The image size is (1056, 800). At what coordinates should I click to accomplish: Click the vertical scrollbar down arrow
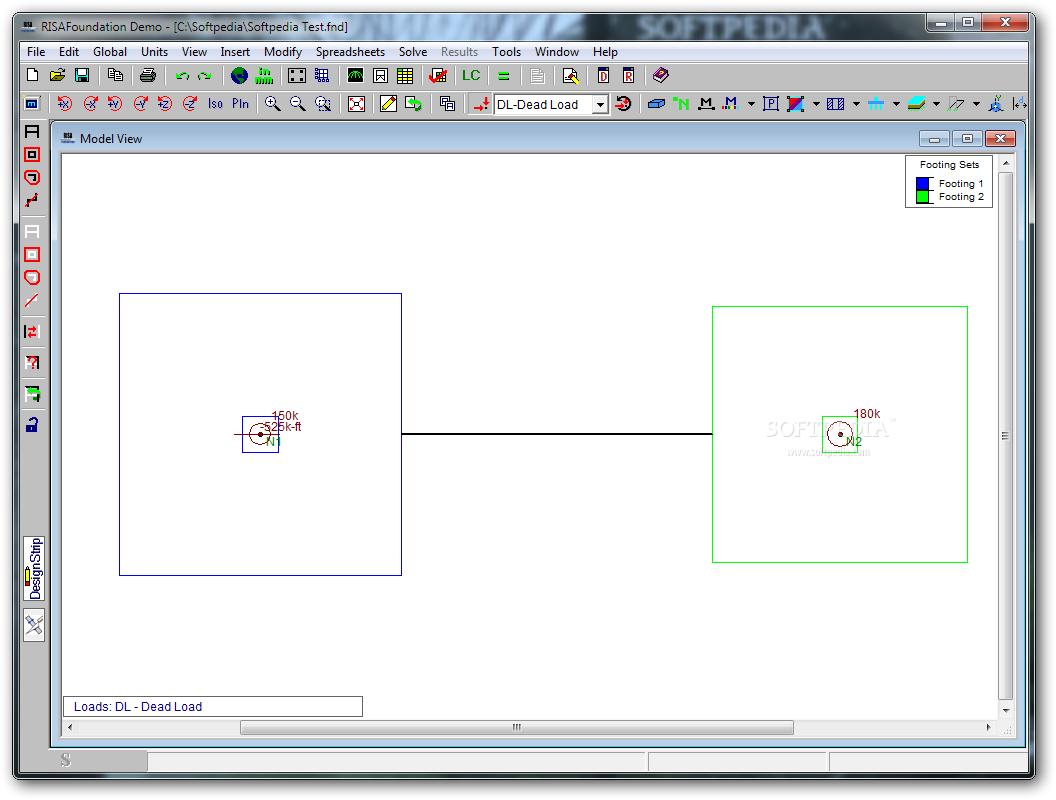pos(1005,710)
